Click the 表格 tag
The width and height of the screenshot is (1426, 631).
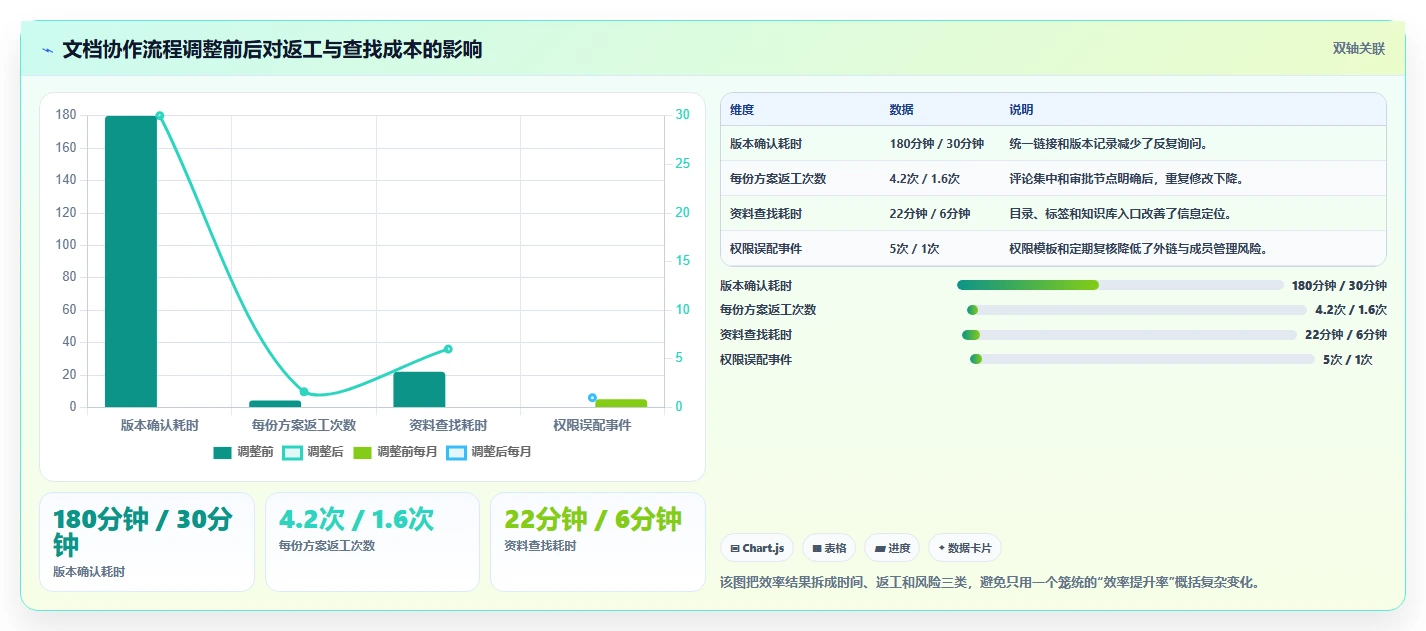click(829, 548)
